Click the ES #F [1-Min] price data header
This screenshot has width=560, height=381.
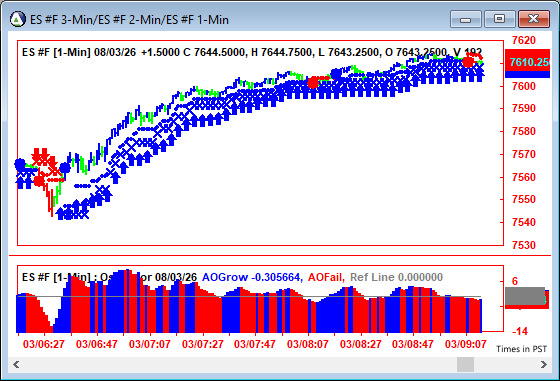click(x=252, y=52)
